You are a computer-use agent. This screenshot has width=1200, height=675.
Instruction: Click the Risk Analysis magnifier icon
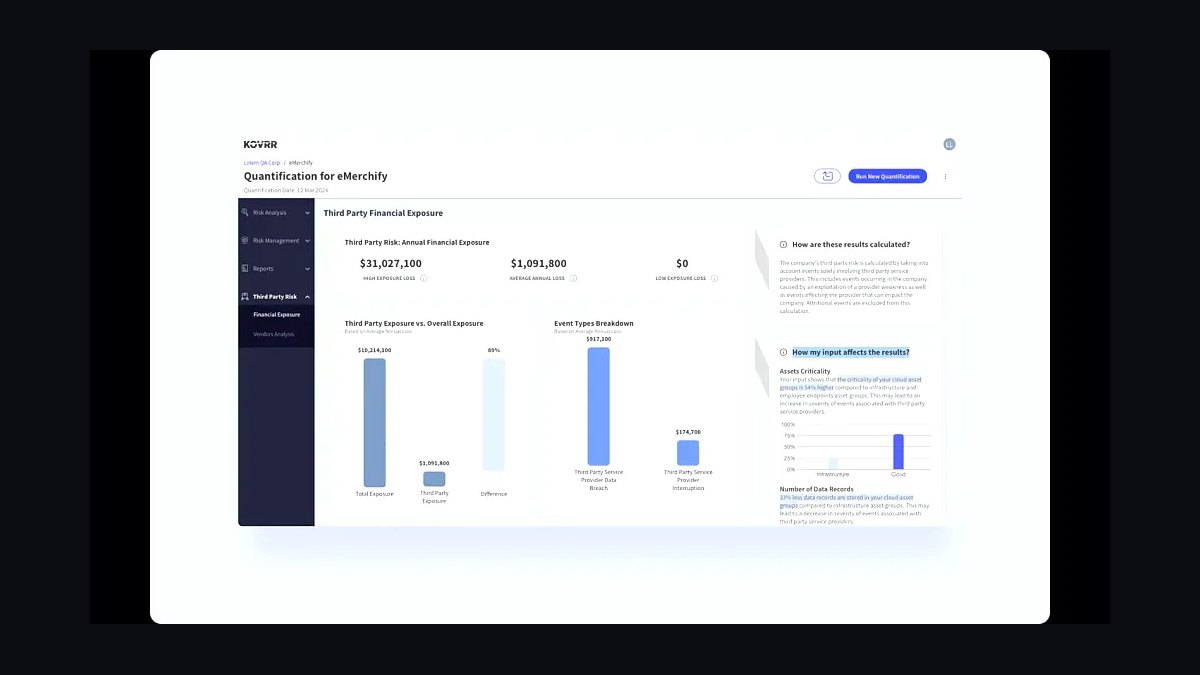245,212
